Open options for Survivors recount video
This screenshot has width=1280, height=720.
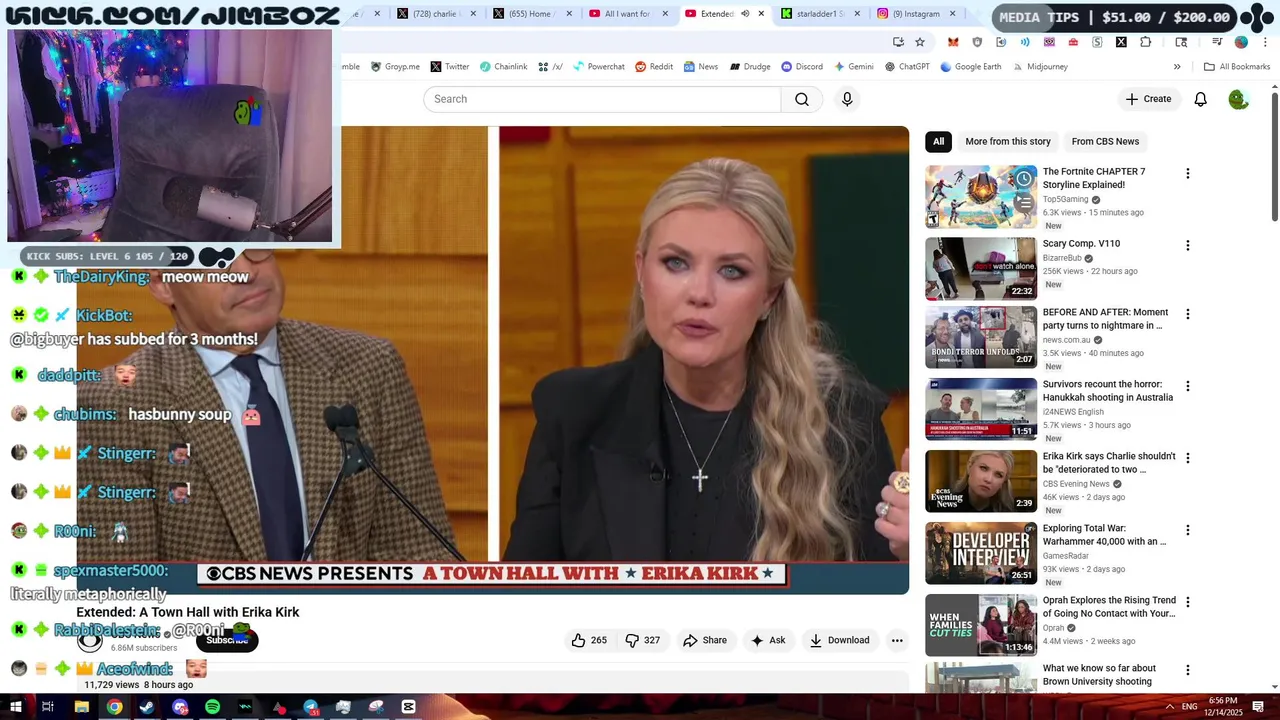[1187, 386]
